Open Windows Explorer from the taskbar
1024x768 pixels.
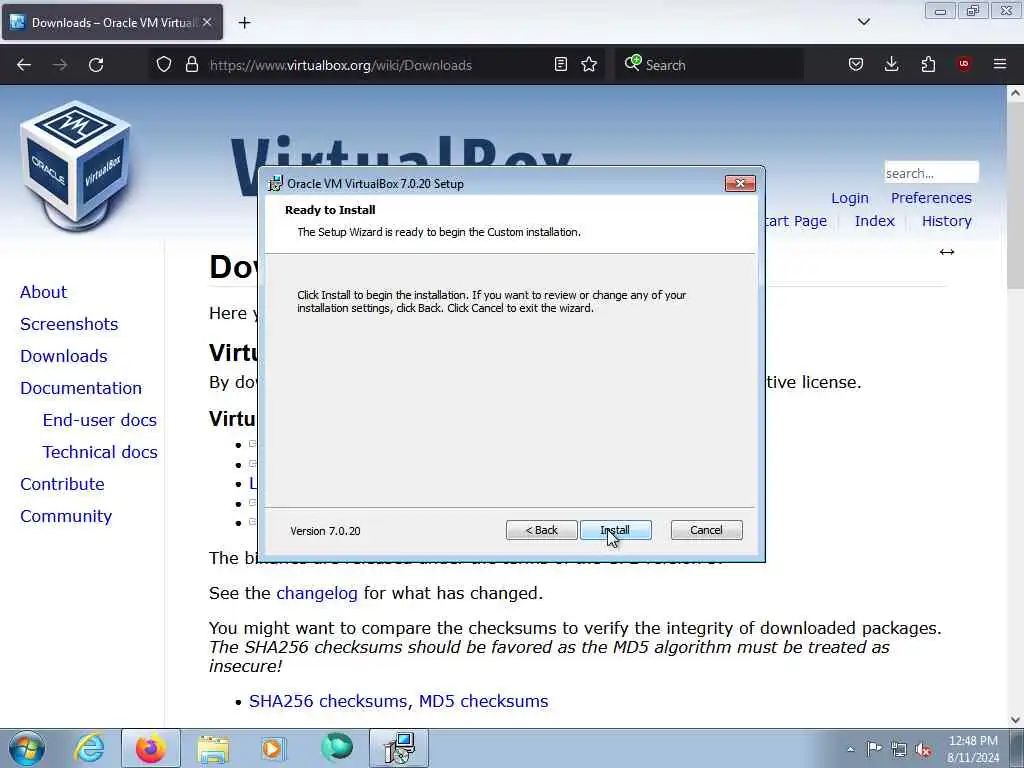(x=213, y=748)
